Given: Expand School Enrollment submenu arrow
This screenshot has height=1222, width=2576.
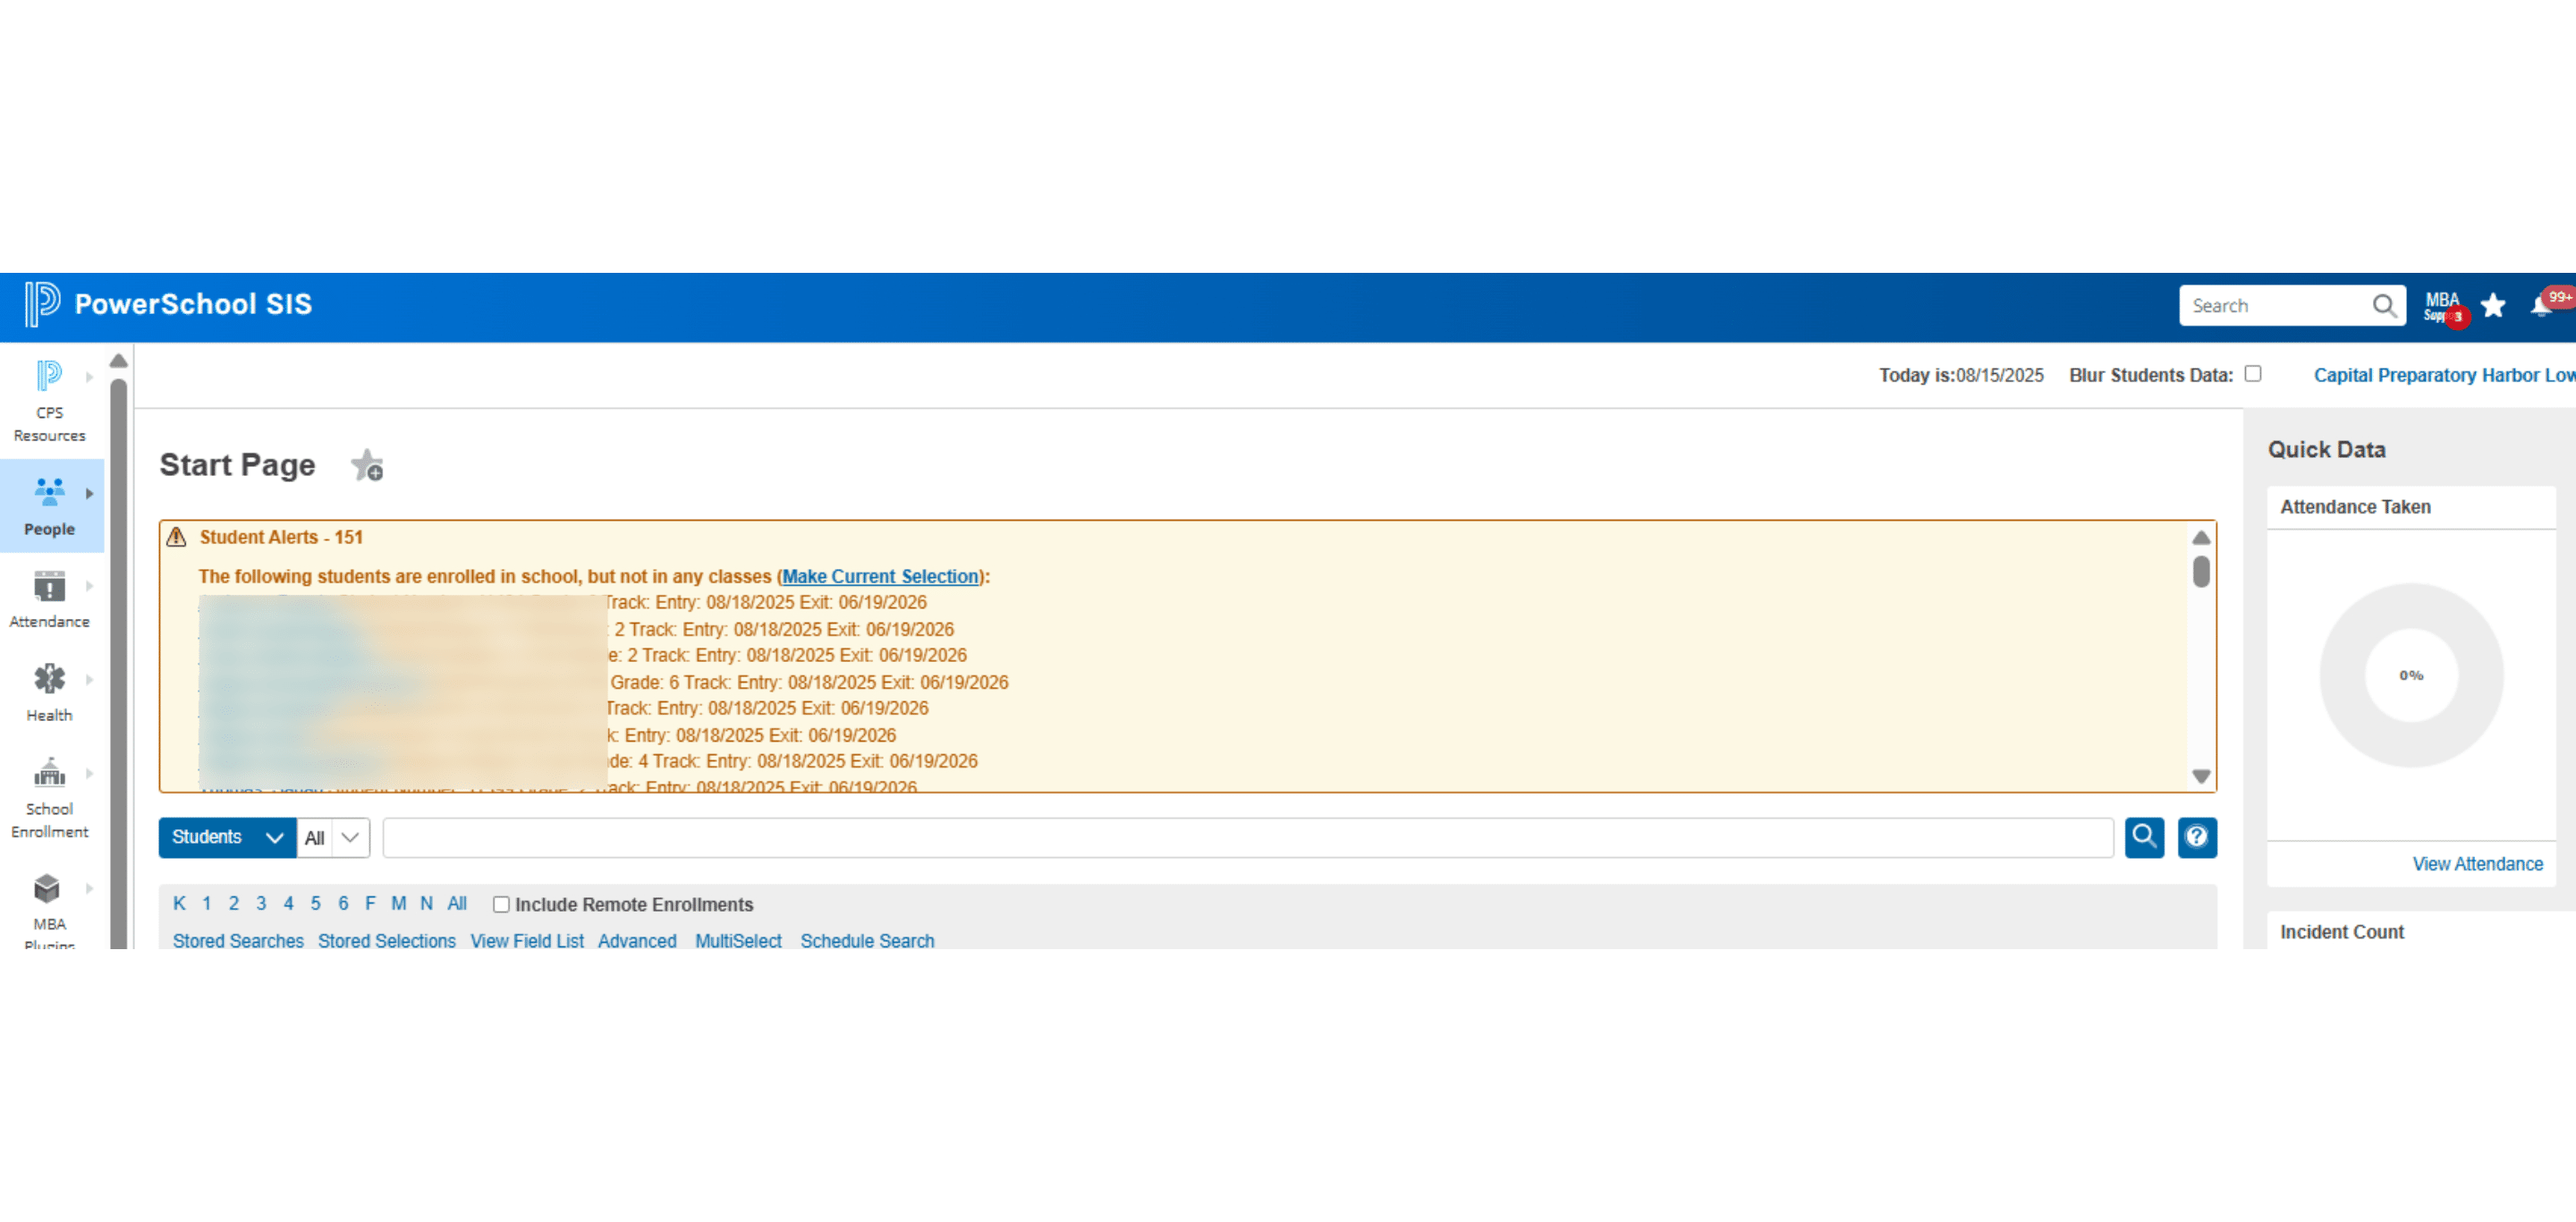Looking at the screenshot, I should pos(89,773).
